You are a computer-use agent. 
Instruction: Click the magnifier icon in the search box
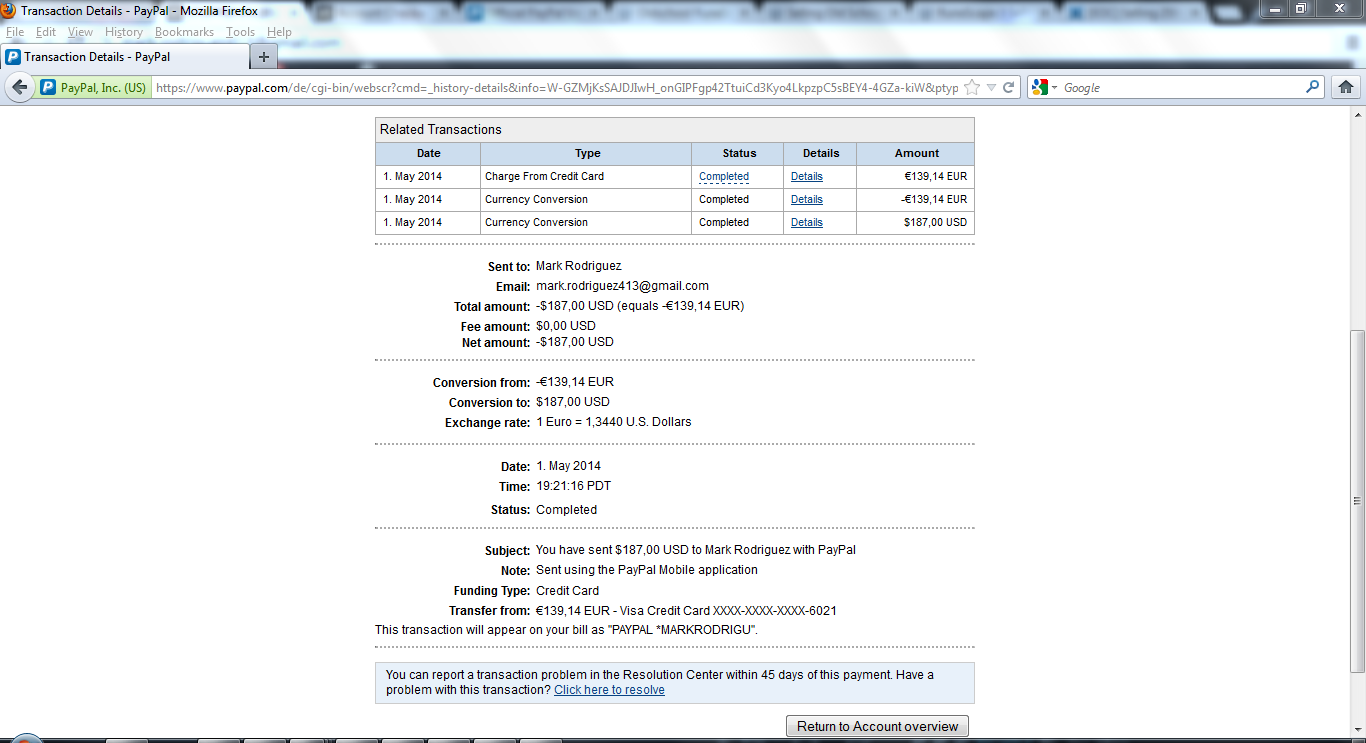pyautogui.click(x=1314, y=88)
